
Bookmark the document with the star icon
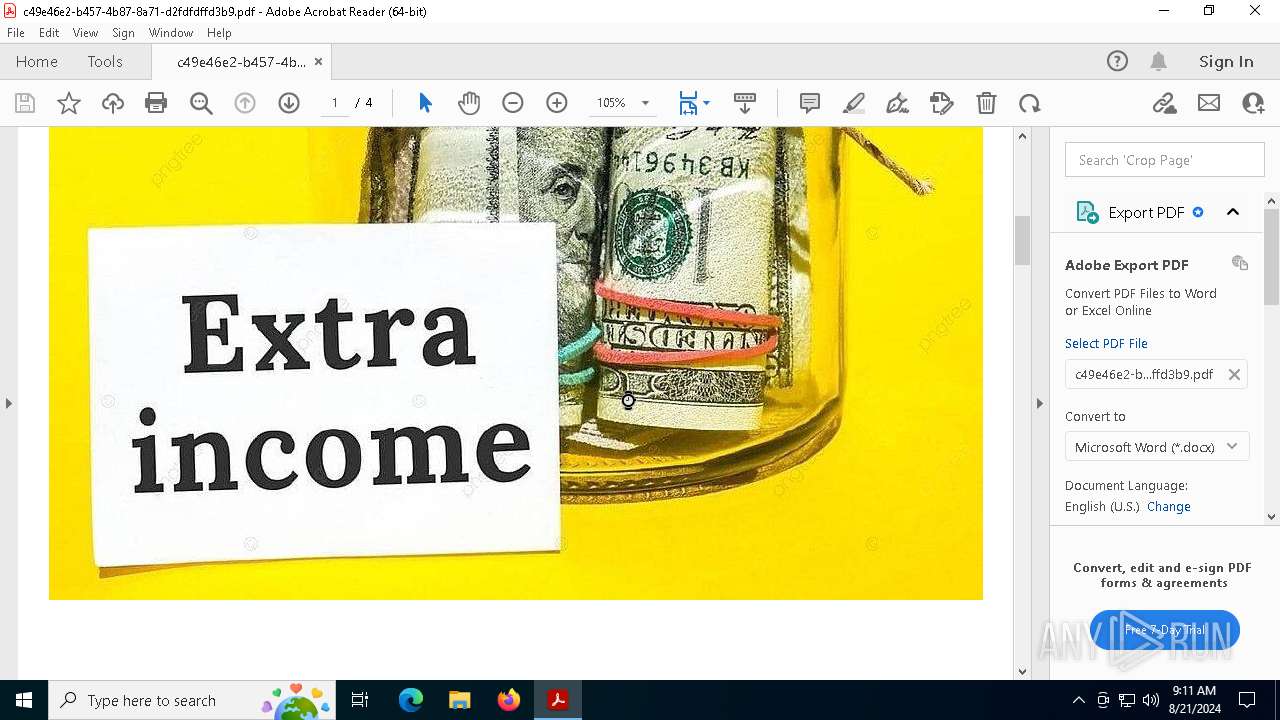tap(69, 103)
